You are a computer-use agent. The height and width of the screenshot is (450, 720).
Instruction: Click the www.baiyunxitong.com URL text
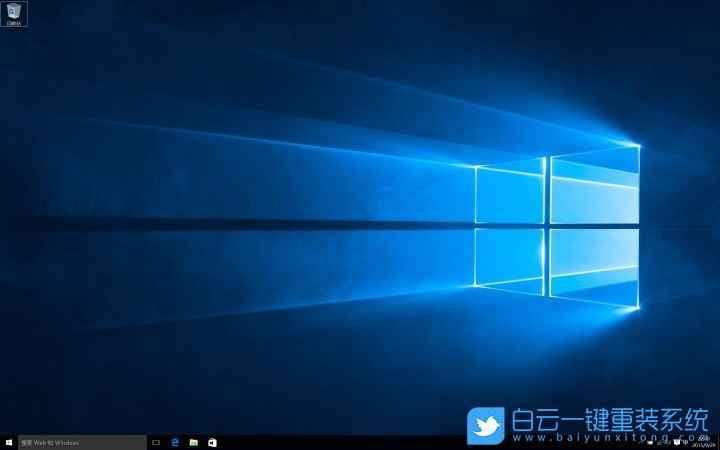coord(600,438)
